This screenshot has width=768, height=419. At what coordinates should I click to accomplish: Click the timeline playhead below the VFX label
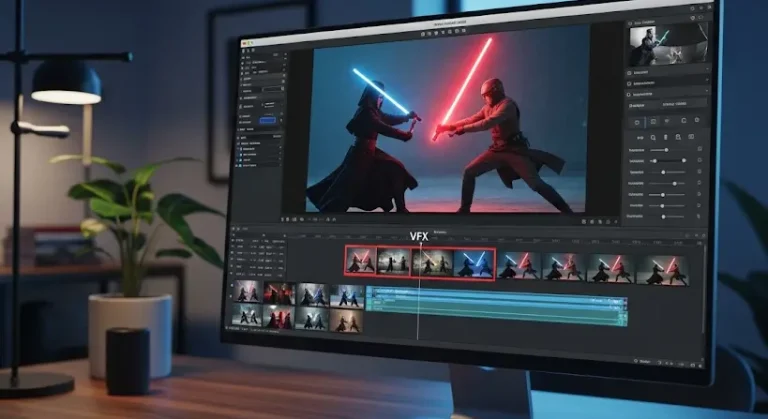point(419,289)
